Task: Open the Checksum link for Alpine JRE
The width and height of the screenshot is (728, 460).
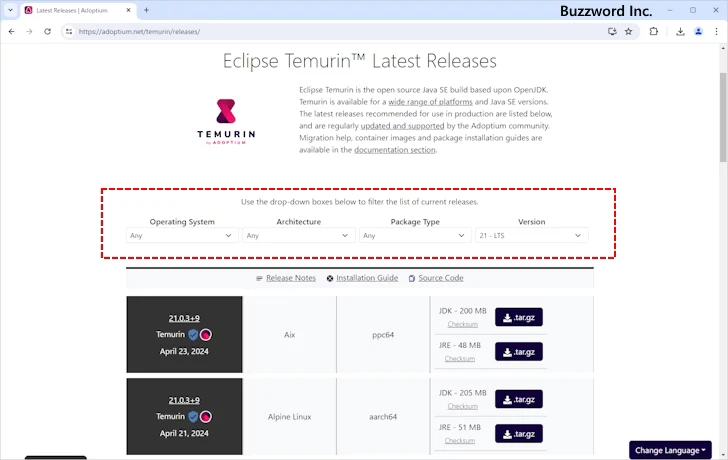Action: click(x=460, y=441)
